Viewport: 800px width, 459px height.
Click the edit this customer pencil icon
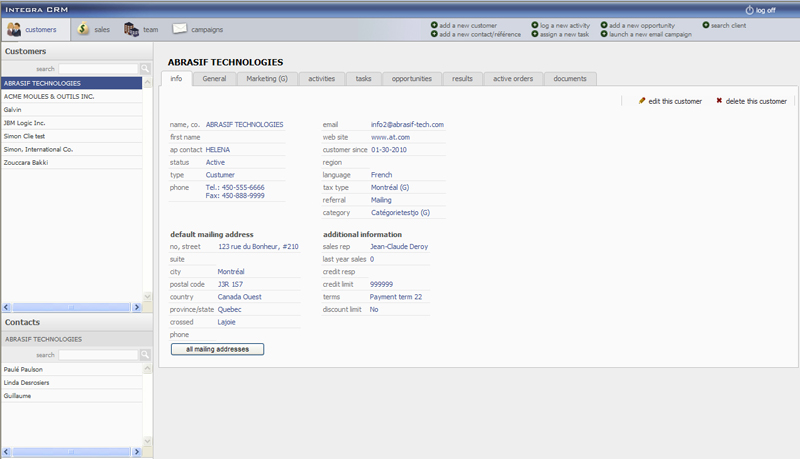coord(642,101)
